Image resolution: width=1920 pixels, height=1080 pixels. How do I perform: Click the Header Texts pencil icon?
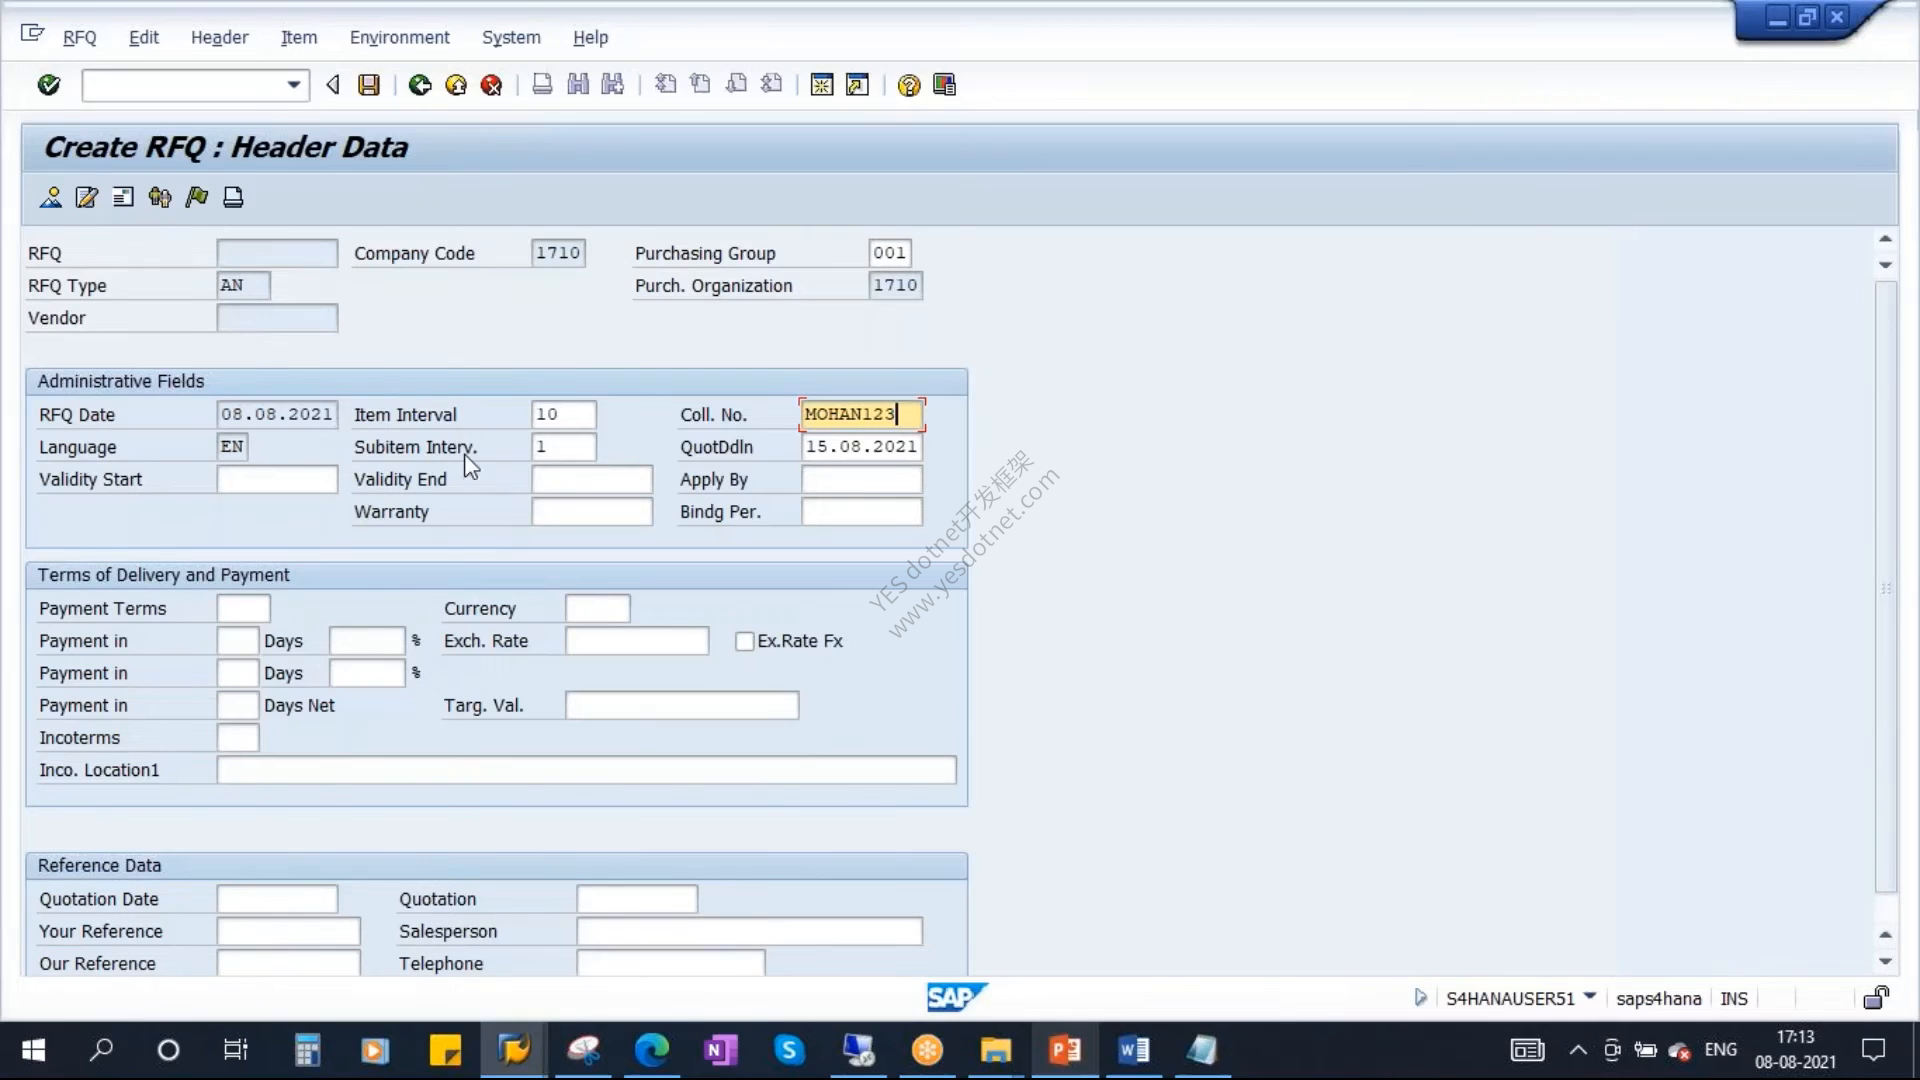(x=87, y=197)
